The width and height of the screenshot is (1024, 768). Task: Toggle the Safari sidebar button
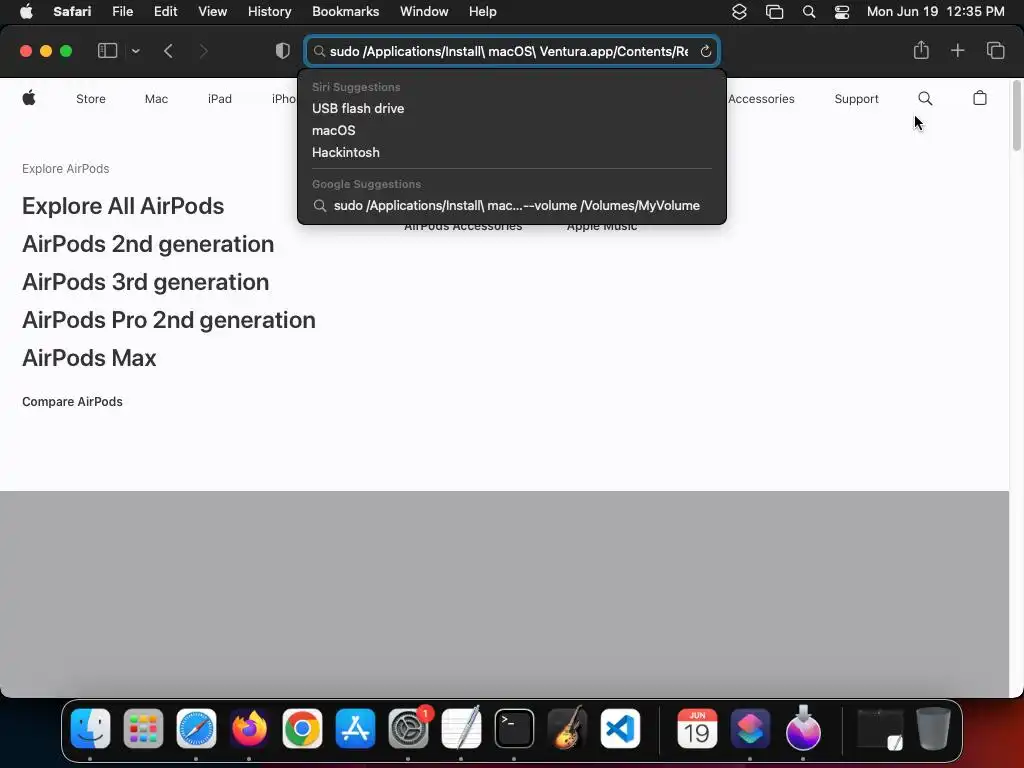click(x=107, y=51)
